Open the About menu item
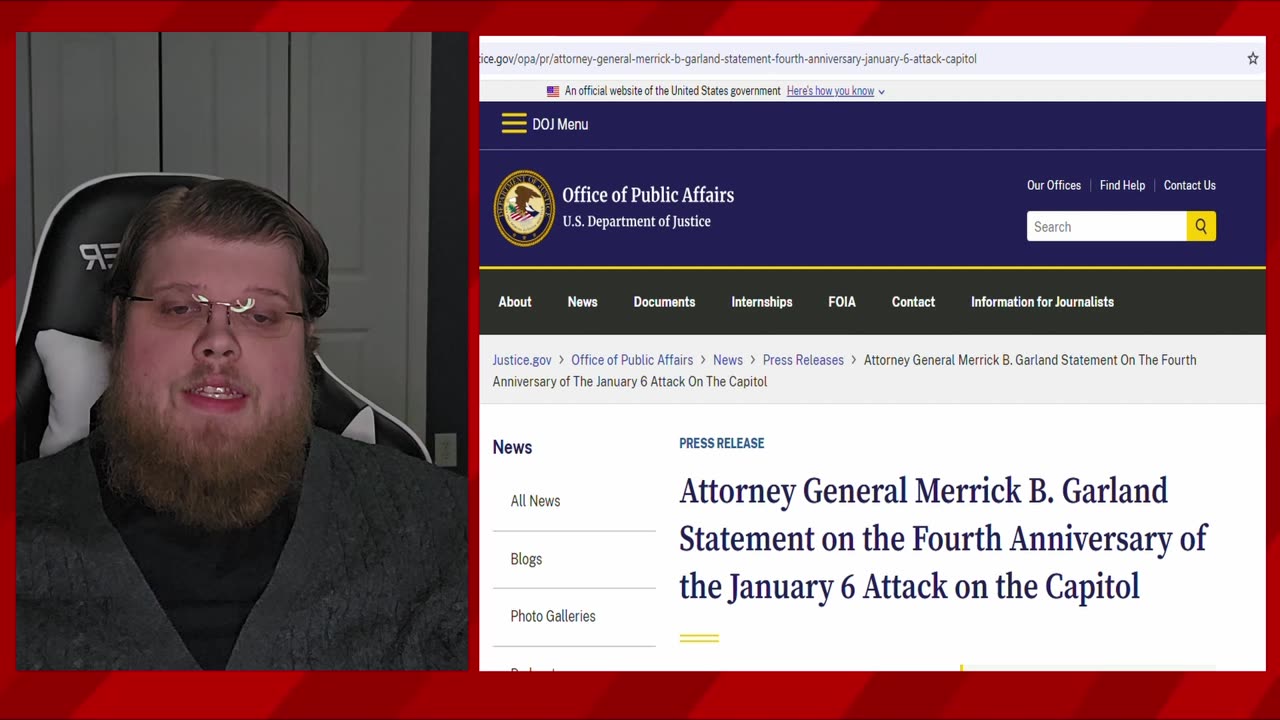This screenshot has width=1280, height=720. pos(515,302)
